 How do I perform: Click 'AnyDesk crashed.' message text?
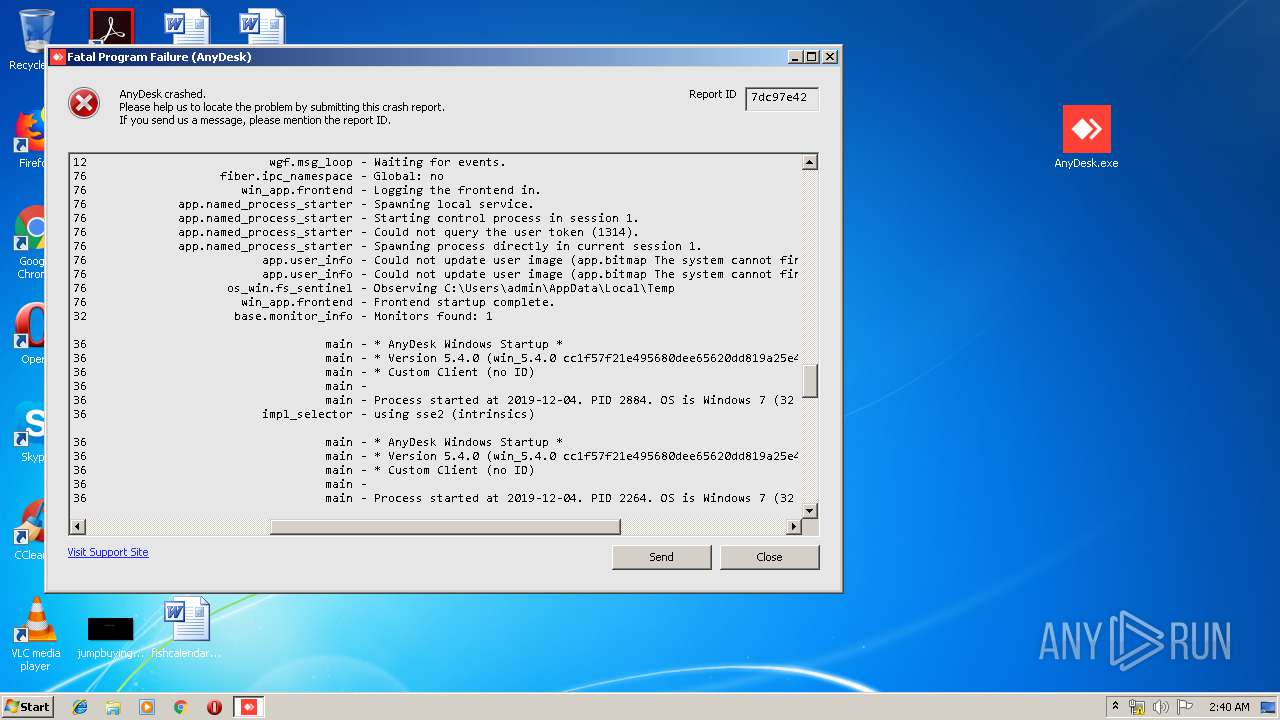(162, 94)
